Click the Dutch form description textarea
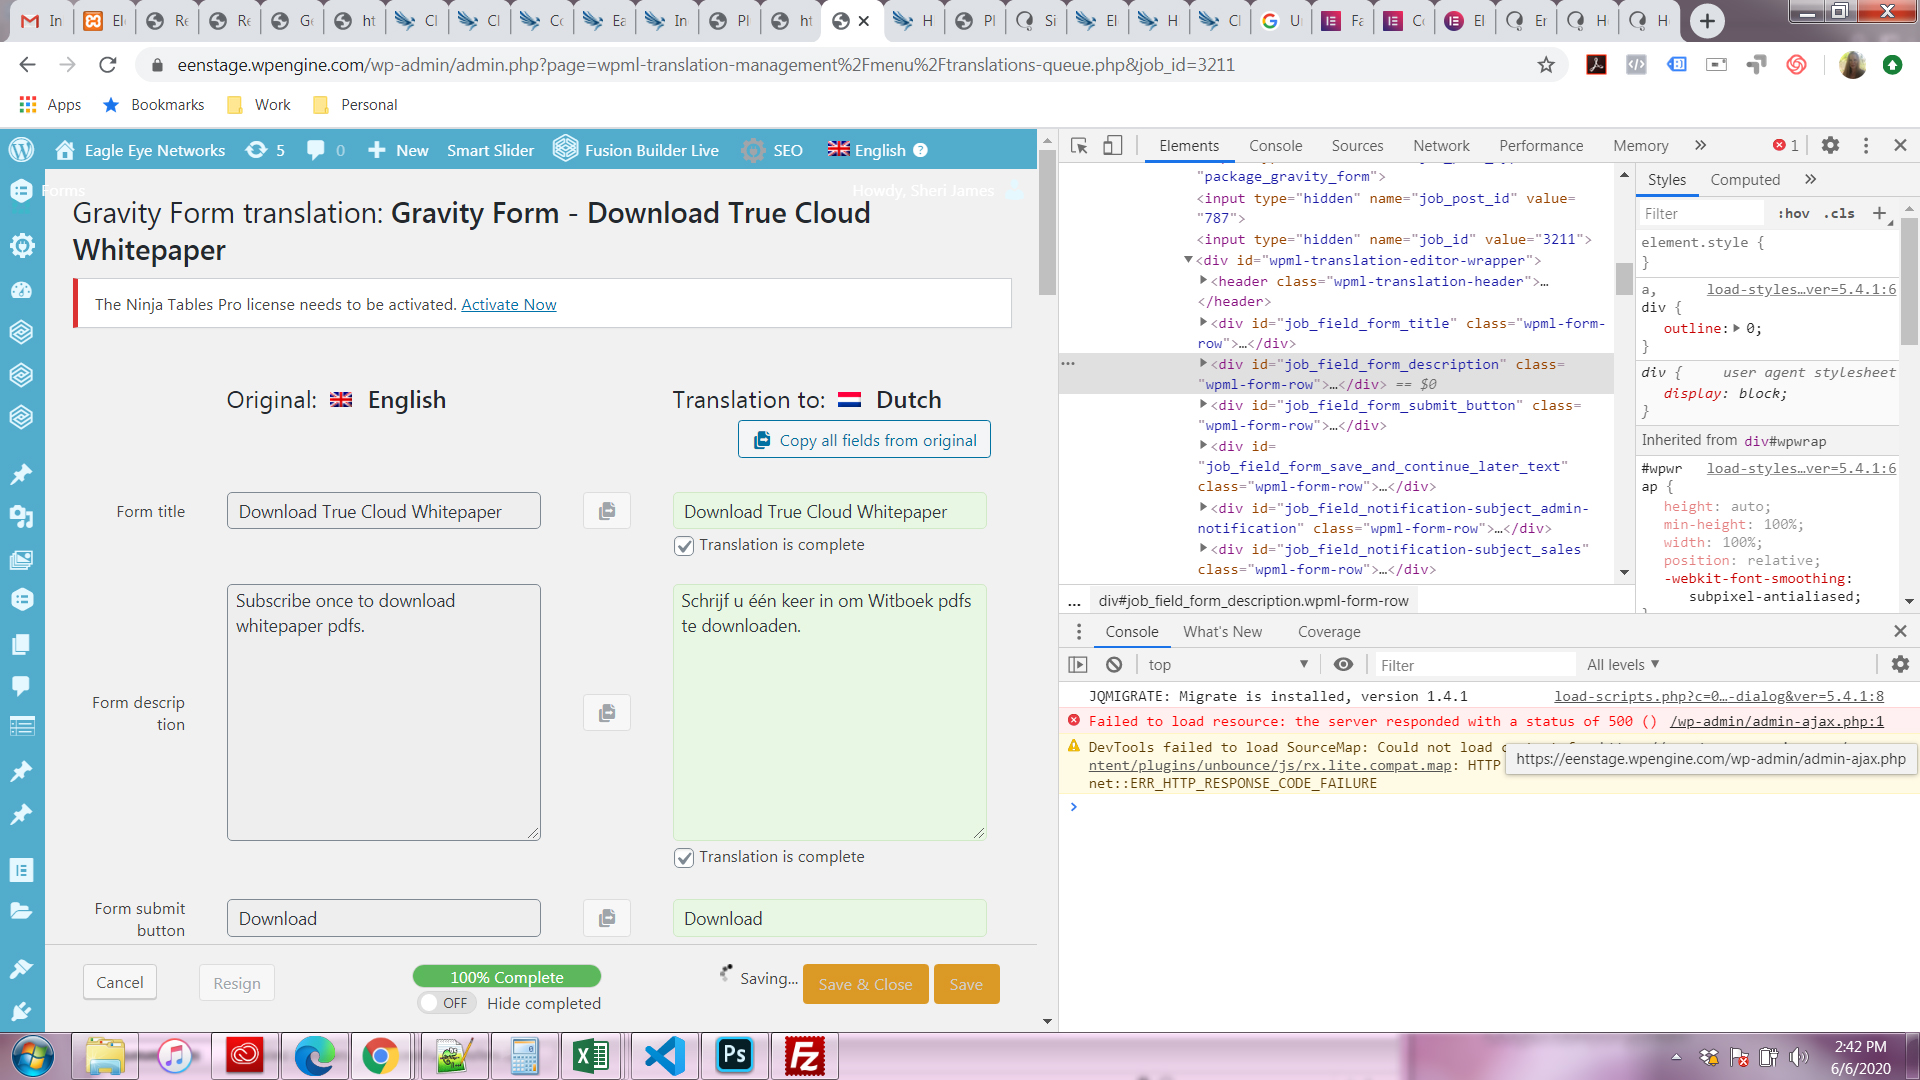1920x1080 pixels. click(x=830, y=712)
